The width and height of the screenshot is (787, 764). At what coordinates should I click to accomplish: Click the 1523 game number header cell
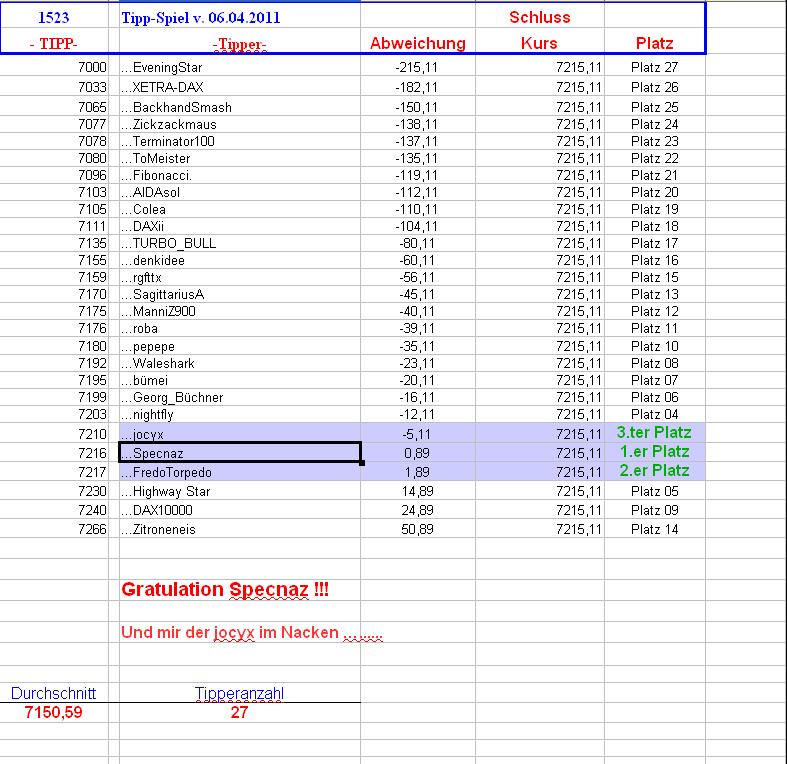pyautogui.click(x=54, y=18)
